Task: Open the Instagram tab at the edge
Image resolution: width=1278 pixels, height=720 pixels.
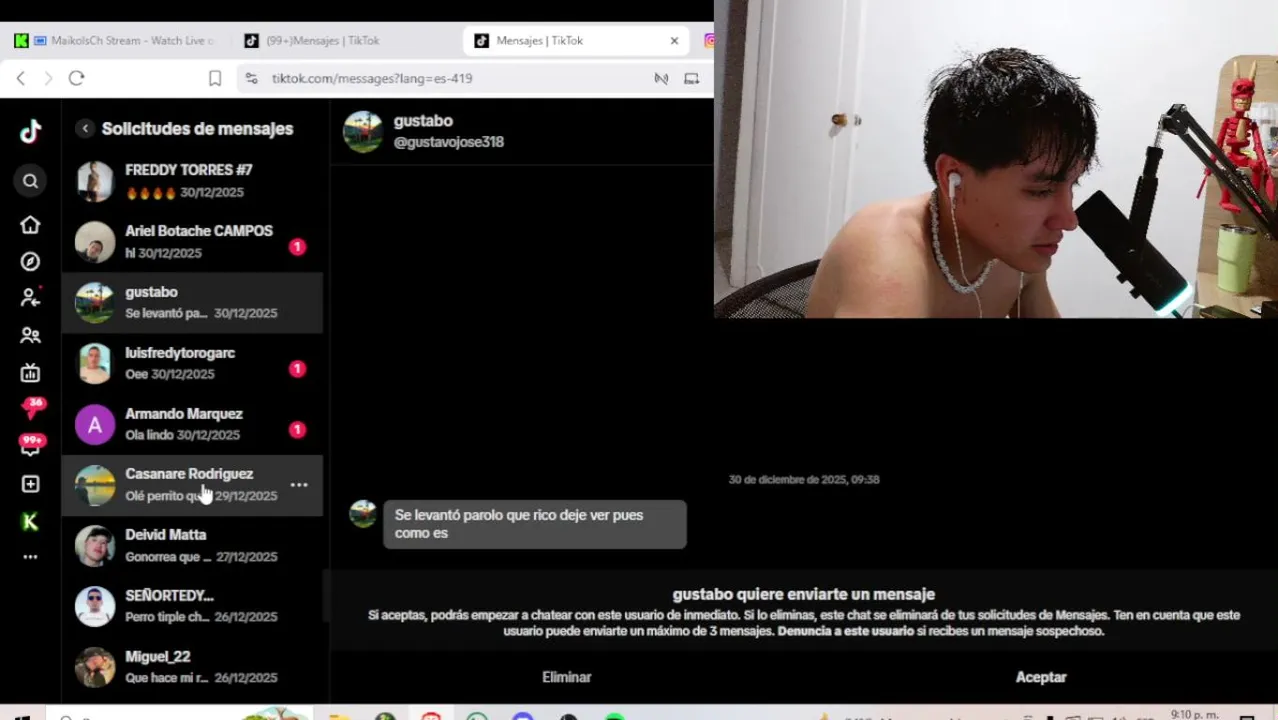Action: pos(708,40)
